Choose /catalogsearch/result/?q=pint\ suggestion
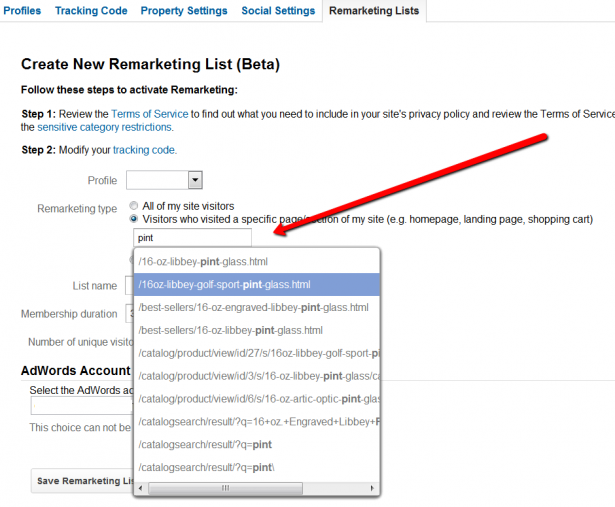615x507 pixels. [257, 467]
